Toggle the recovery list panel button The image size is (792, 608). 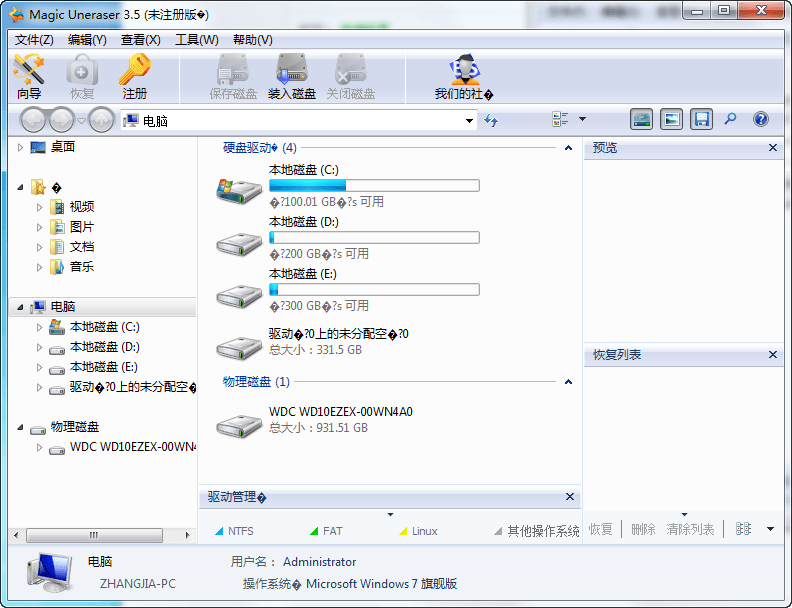click(x=701, y=120)
